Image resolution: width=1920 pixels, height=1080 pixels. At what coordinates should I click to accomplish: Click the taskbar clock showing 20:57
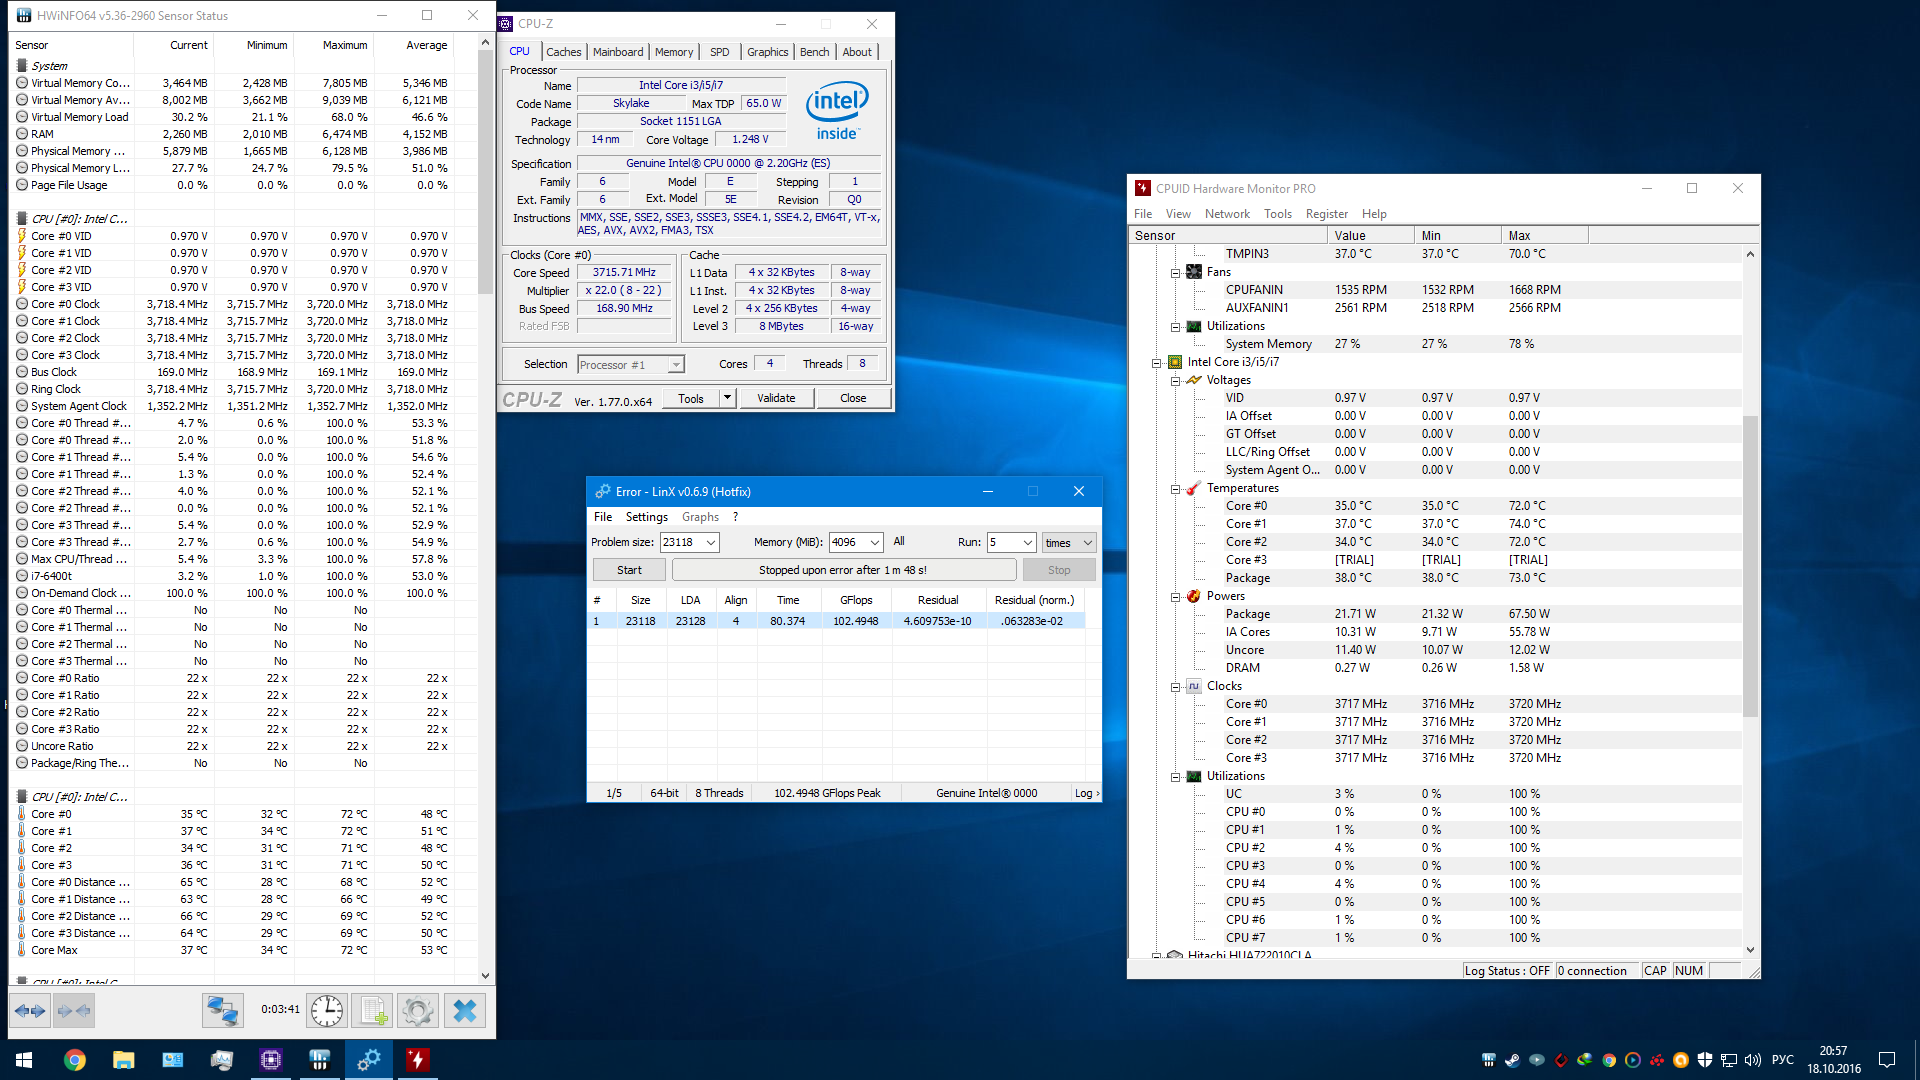click(x=1833, y=1060)
